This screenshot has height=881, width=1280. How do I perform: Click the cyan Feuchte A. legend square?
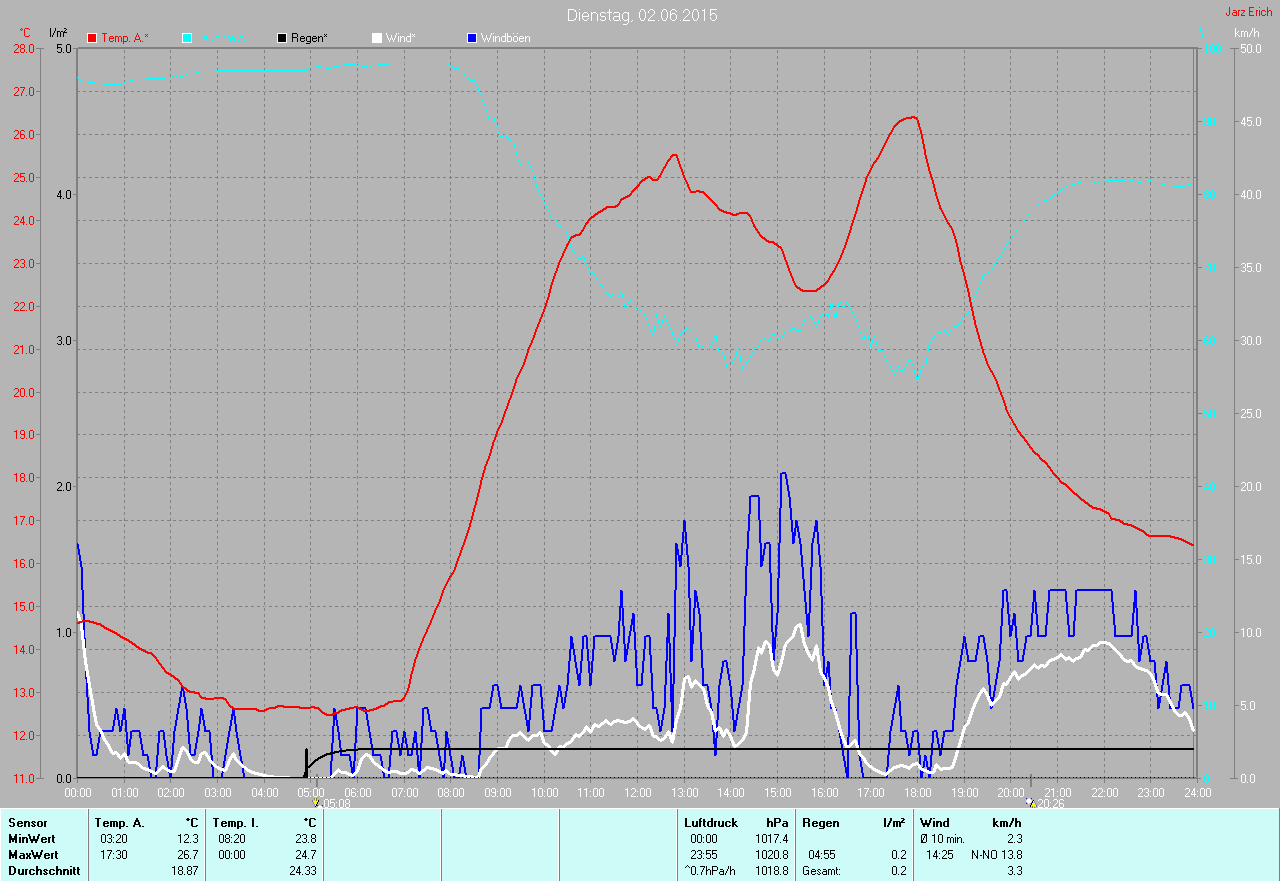point(187,38)
